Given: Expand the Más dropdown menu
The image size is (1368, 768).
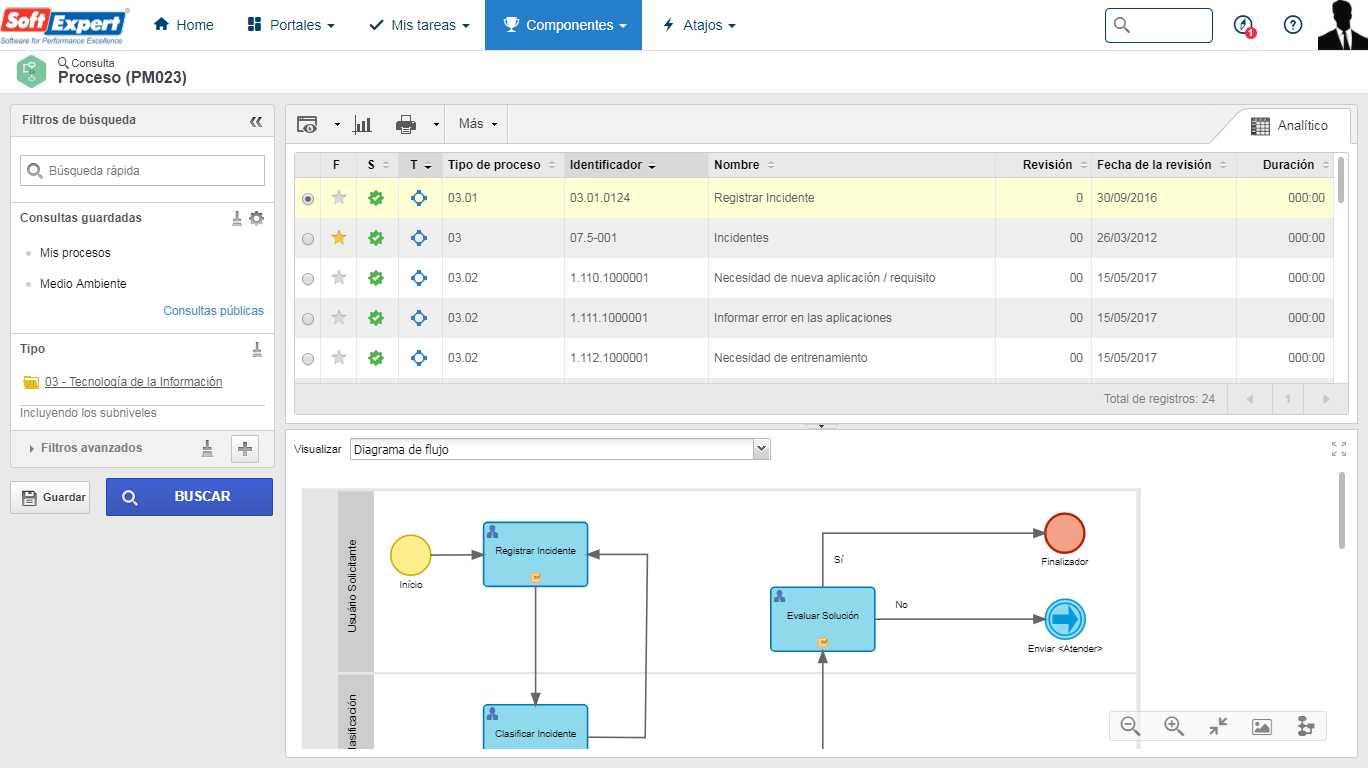Looking at the screenshot, I should coord(478,124).
